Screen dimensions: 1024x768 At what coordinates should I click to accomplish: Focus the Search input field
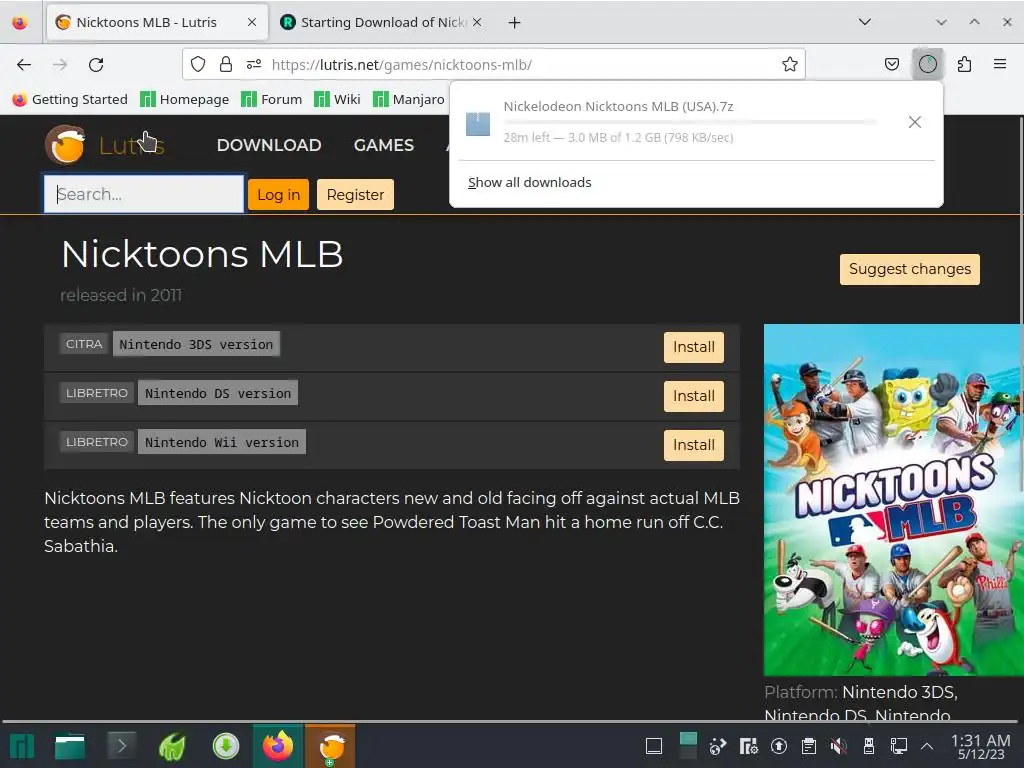(x=144, y=194)
